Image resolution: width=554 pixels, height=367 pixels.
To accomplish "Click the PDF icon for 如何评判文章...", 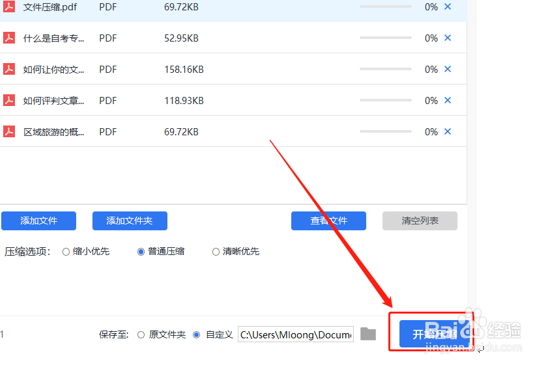I will (x=9, y=100).
